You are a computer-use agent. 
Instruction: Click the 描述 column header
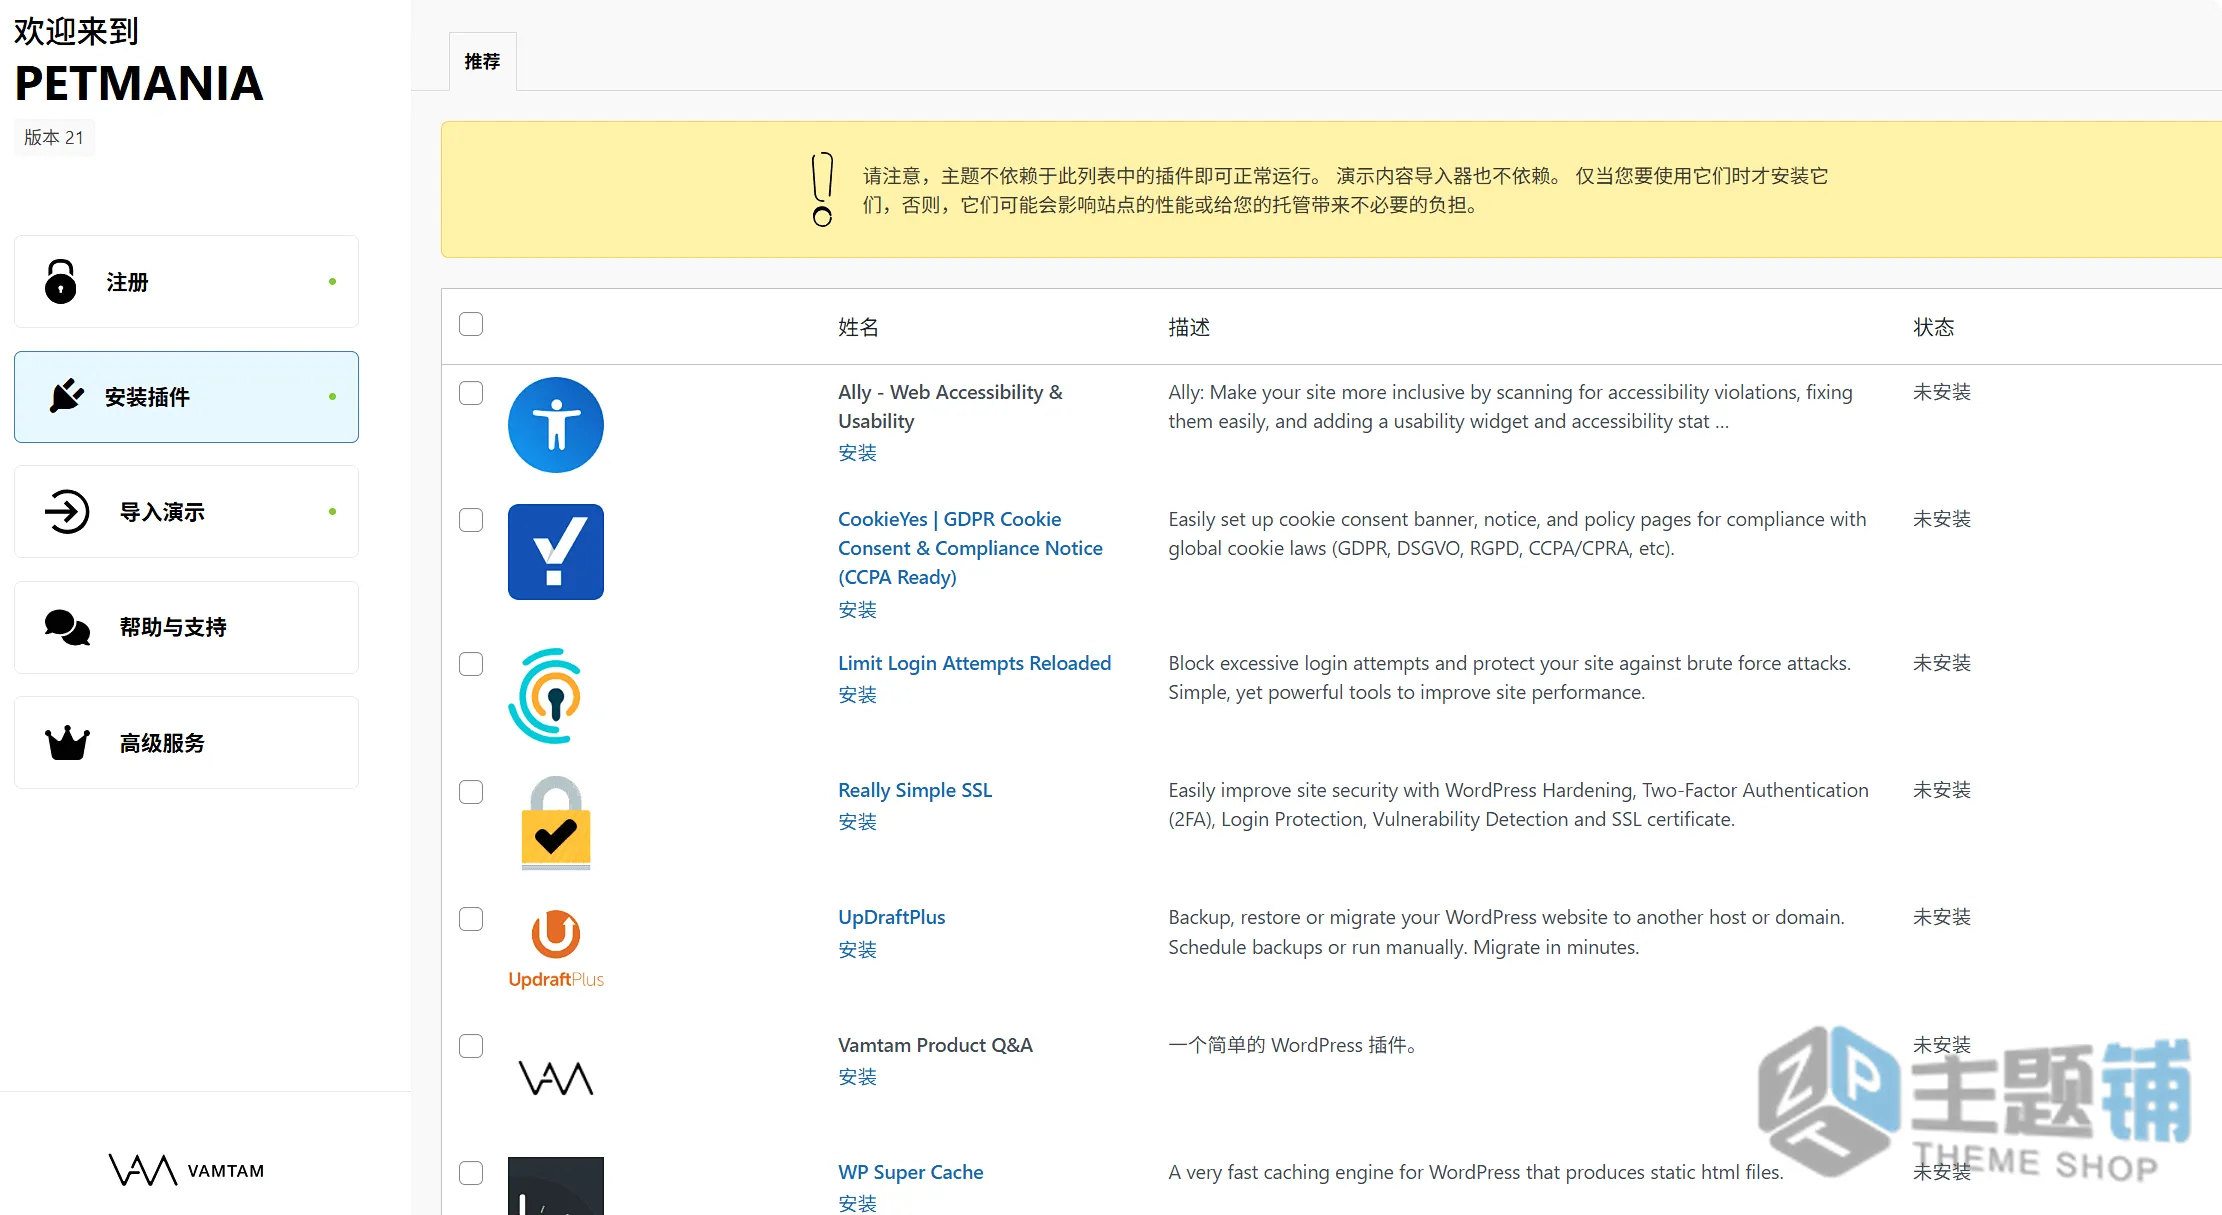1189,327
